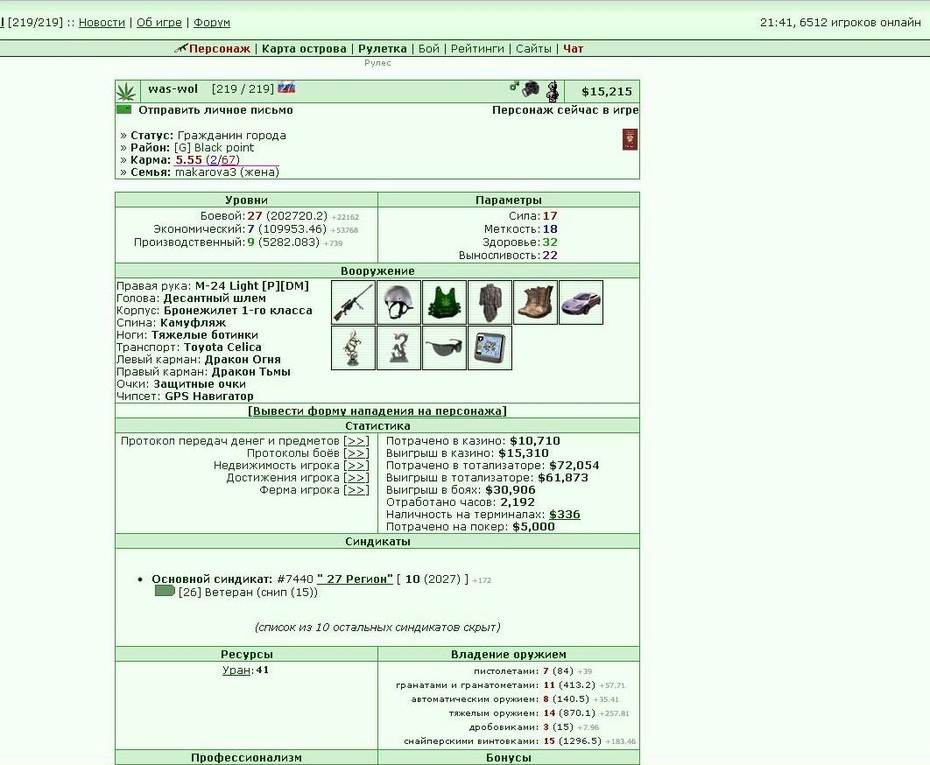Click the Производственный level 9 value
This screenshot has height=765, width=930.
click(251, 242)
